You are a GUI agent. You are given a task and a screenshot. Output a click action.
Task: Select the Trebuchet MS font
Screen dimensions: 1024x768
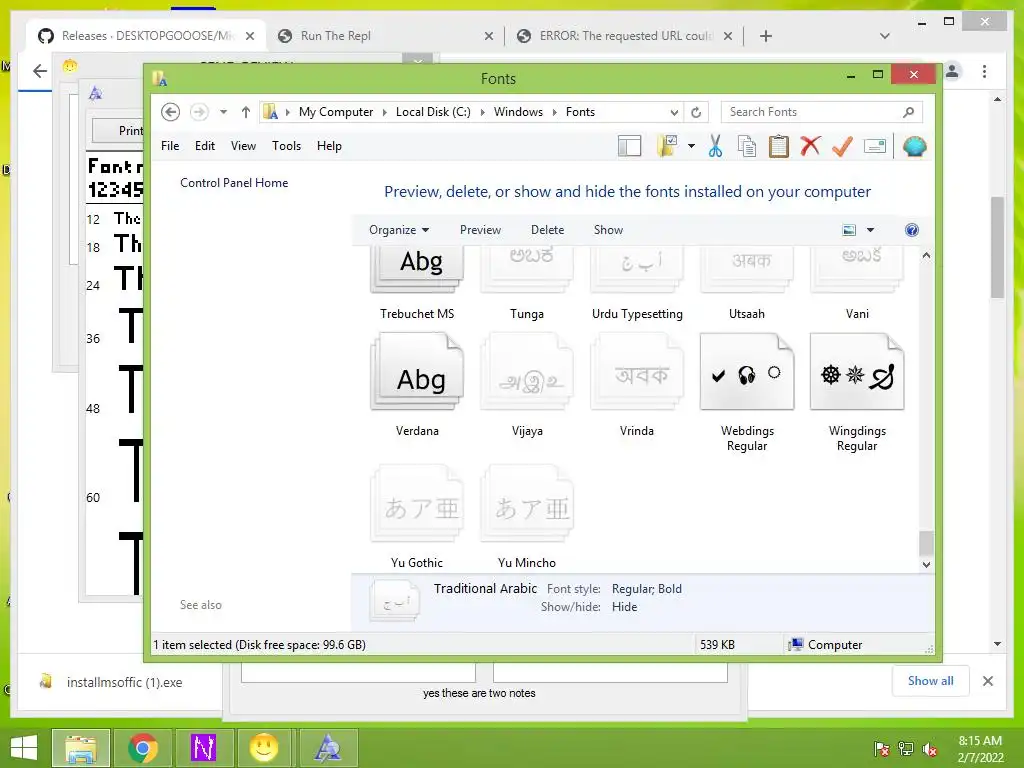pos(417,283)
